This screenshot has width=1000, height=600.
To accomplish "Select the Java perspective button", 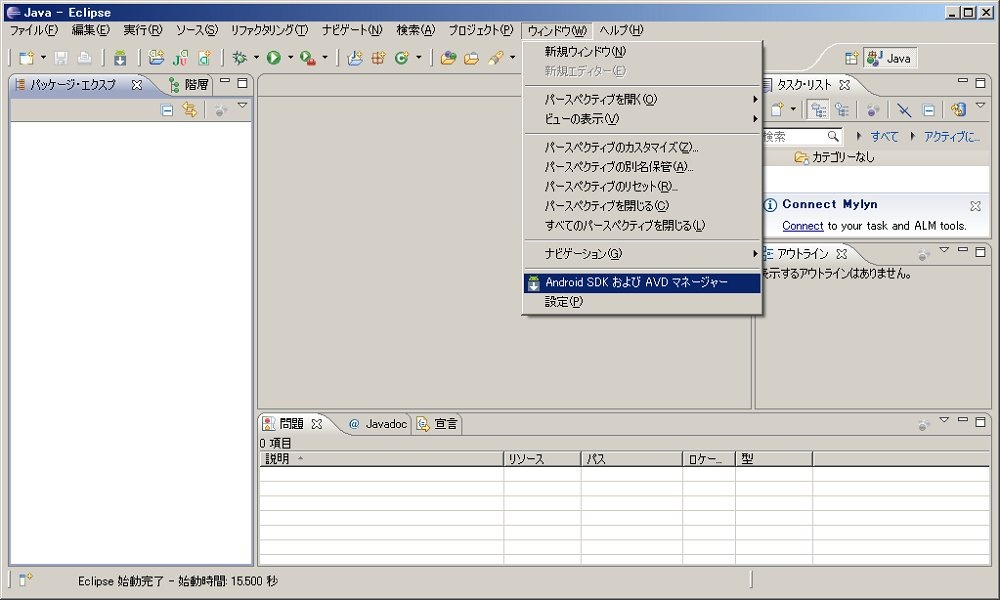I will 890,58.
